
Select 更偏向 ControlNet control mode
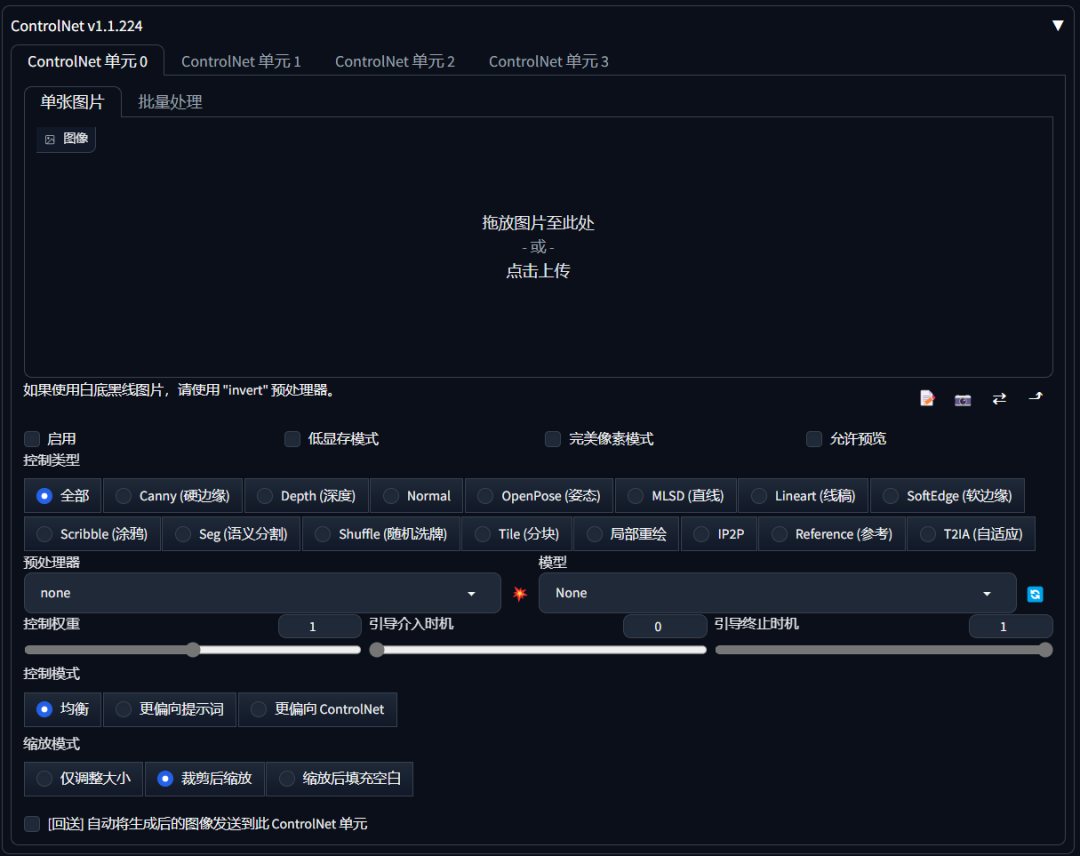point(318,709)
